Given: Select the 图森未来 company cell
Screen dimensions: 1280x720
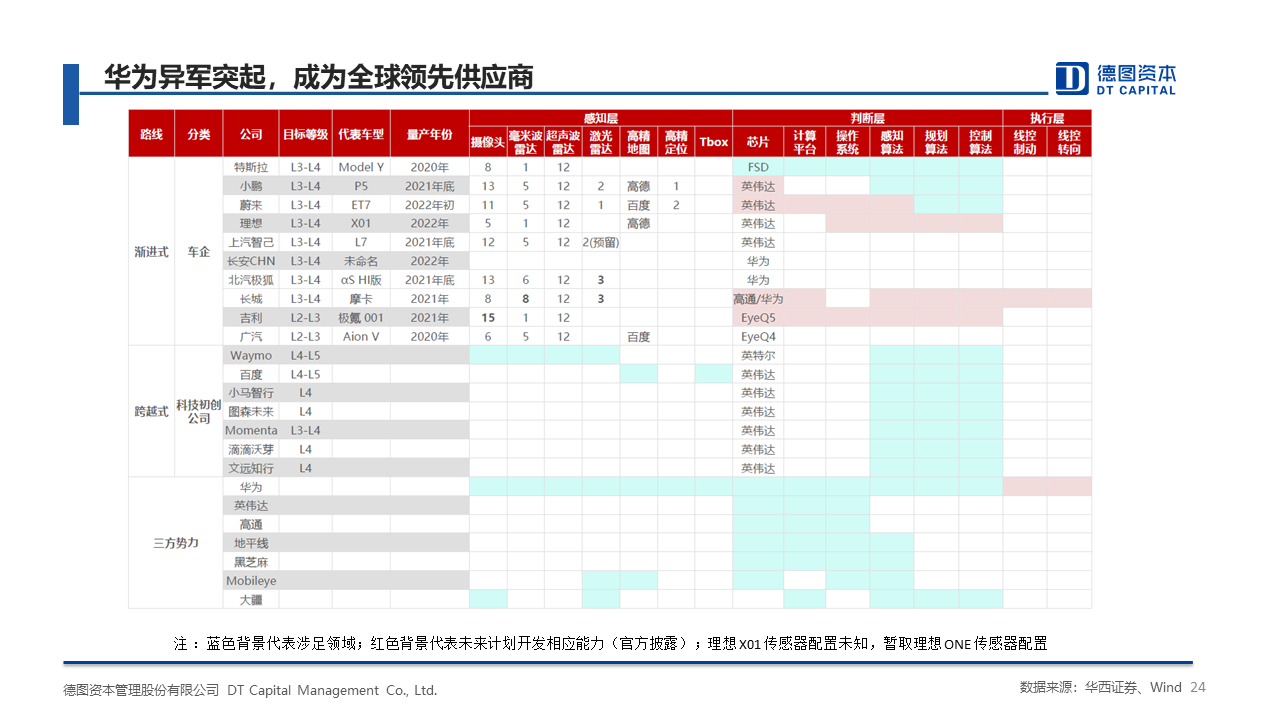Looking at the screenshot, I should click(251, 412).
